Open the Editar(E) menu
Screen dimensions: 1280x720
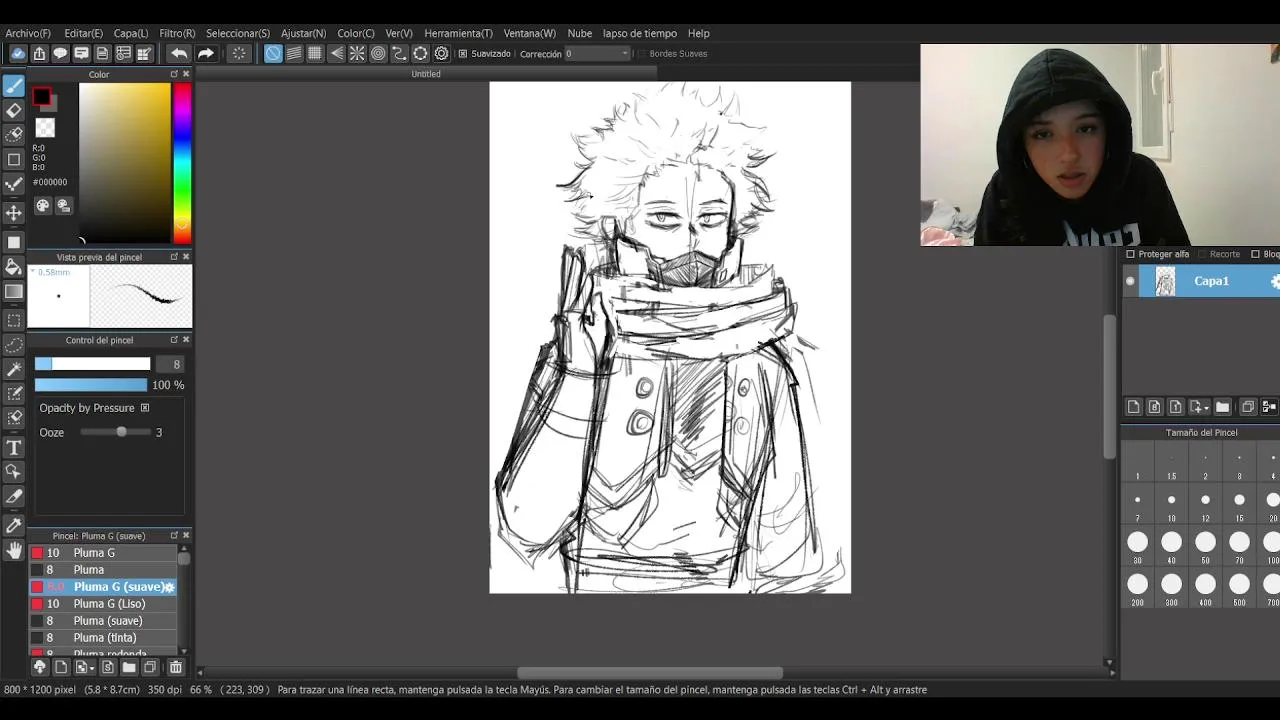coord(84,33)
